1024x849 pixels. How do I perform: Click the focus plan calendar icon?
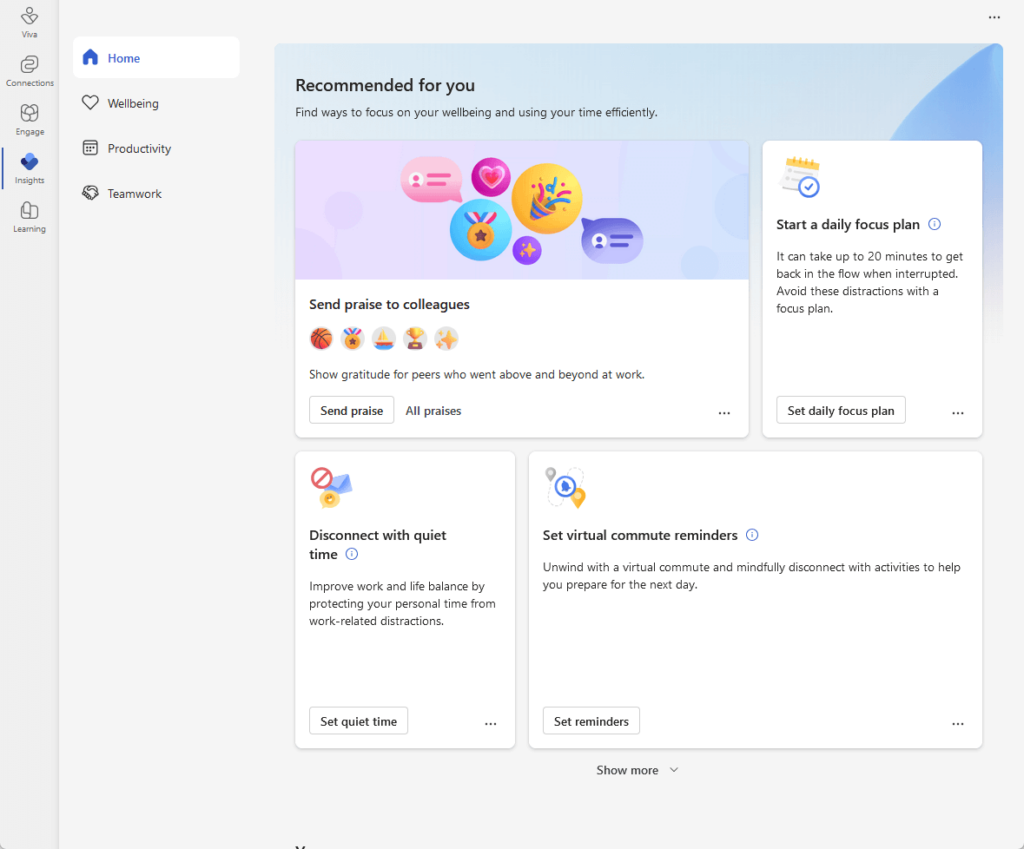coord(800,176)
